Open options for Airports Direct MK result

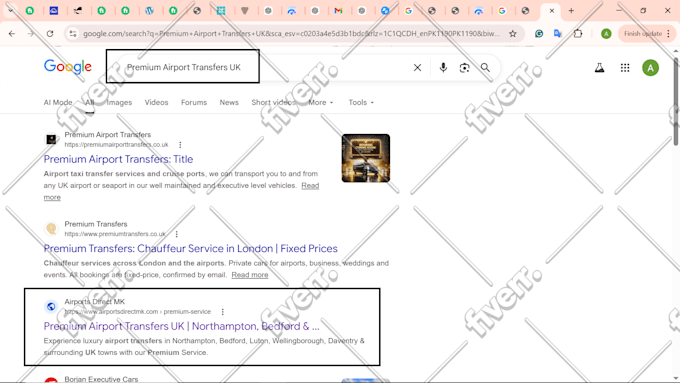click(x=222, y=311)
